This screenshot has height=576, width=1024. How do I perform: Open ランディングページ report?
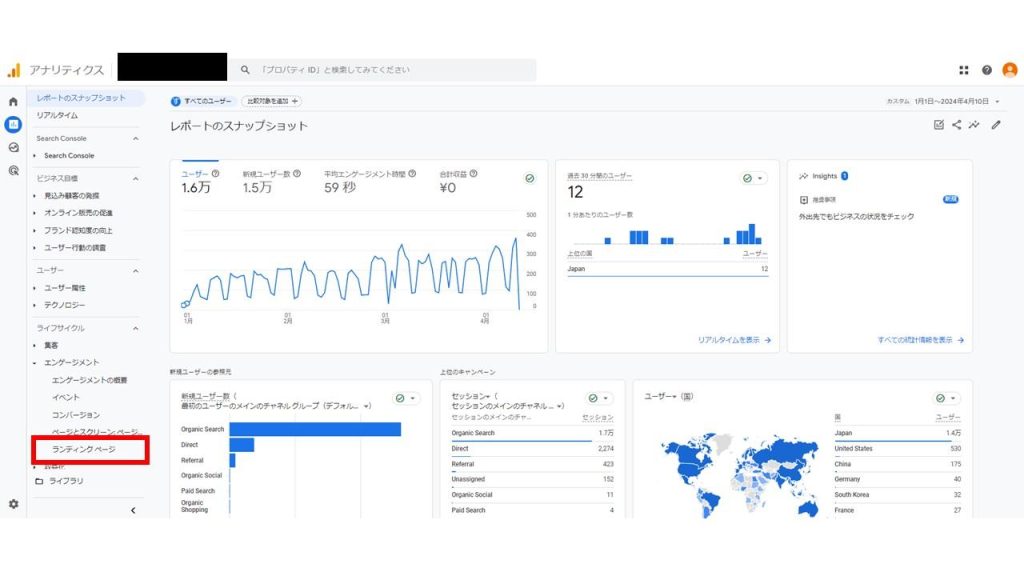(x=84, y=450)
